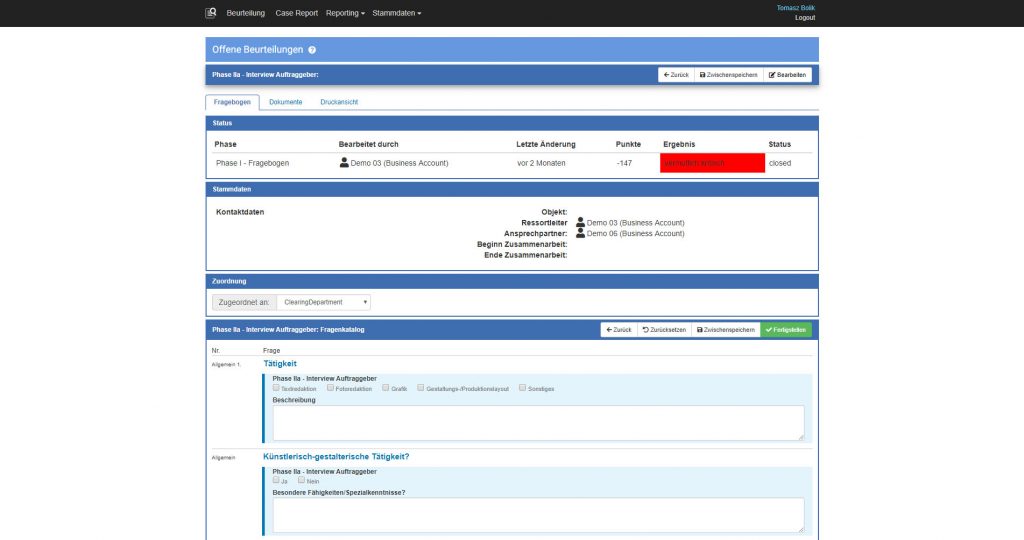1024x540 pixels.
Task: Click the red Ergebnis result cell
Action: (712, 163)
